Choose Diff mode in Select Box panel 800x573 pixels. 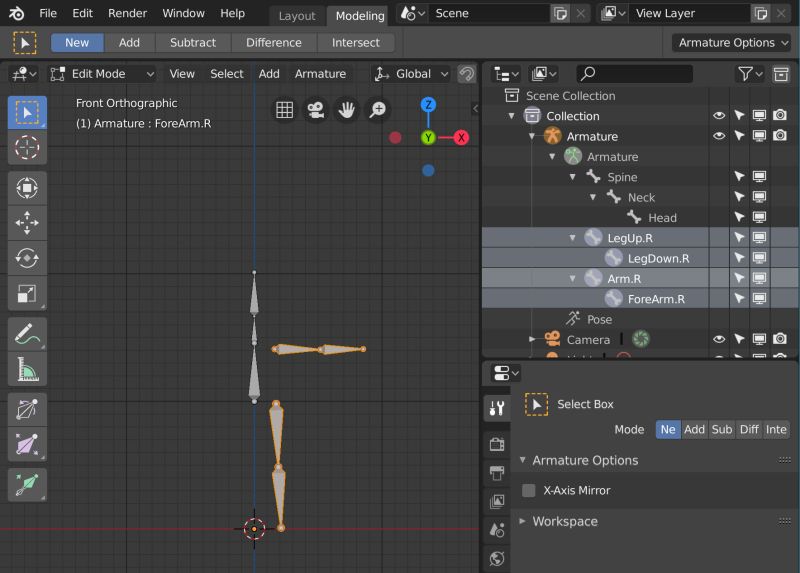749,430
